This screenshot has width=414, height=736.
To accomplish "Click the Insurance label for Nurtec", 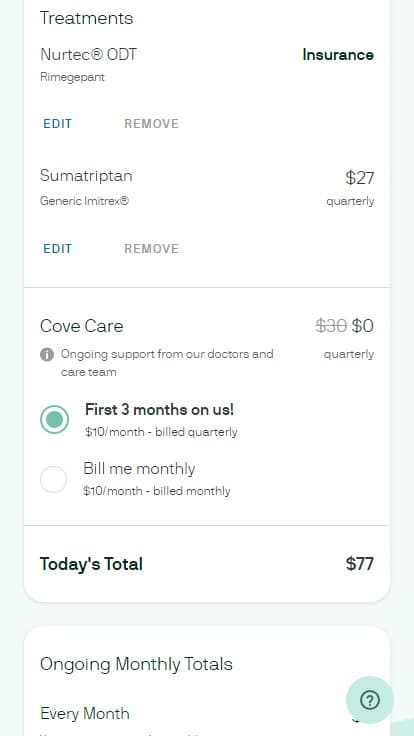I will click(338, 55).
